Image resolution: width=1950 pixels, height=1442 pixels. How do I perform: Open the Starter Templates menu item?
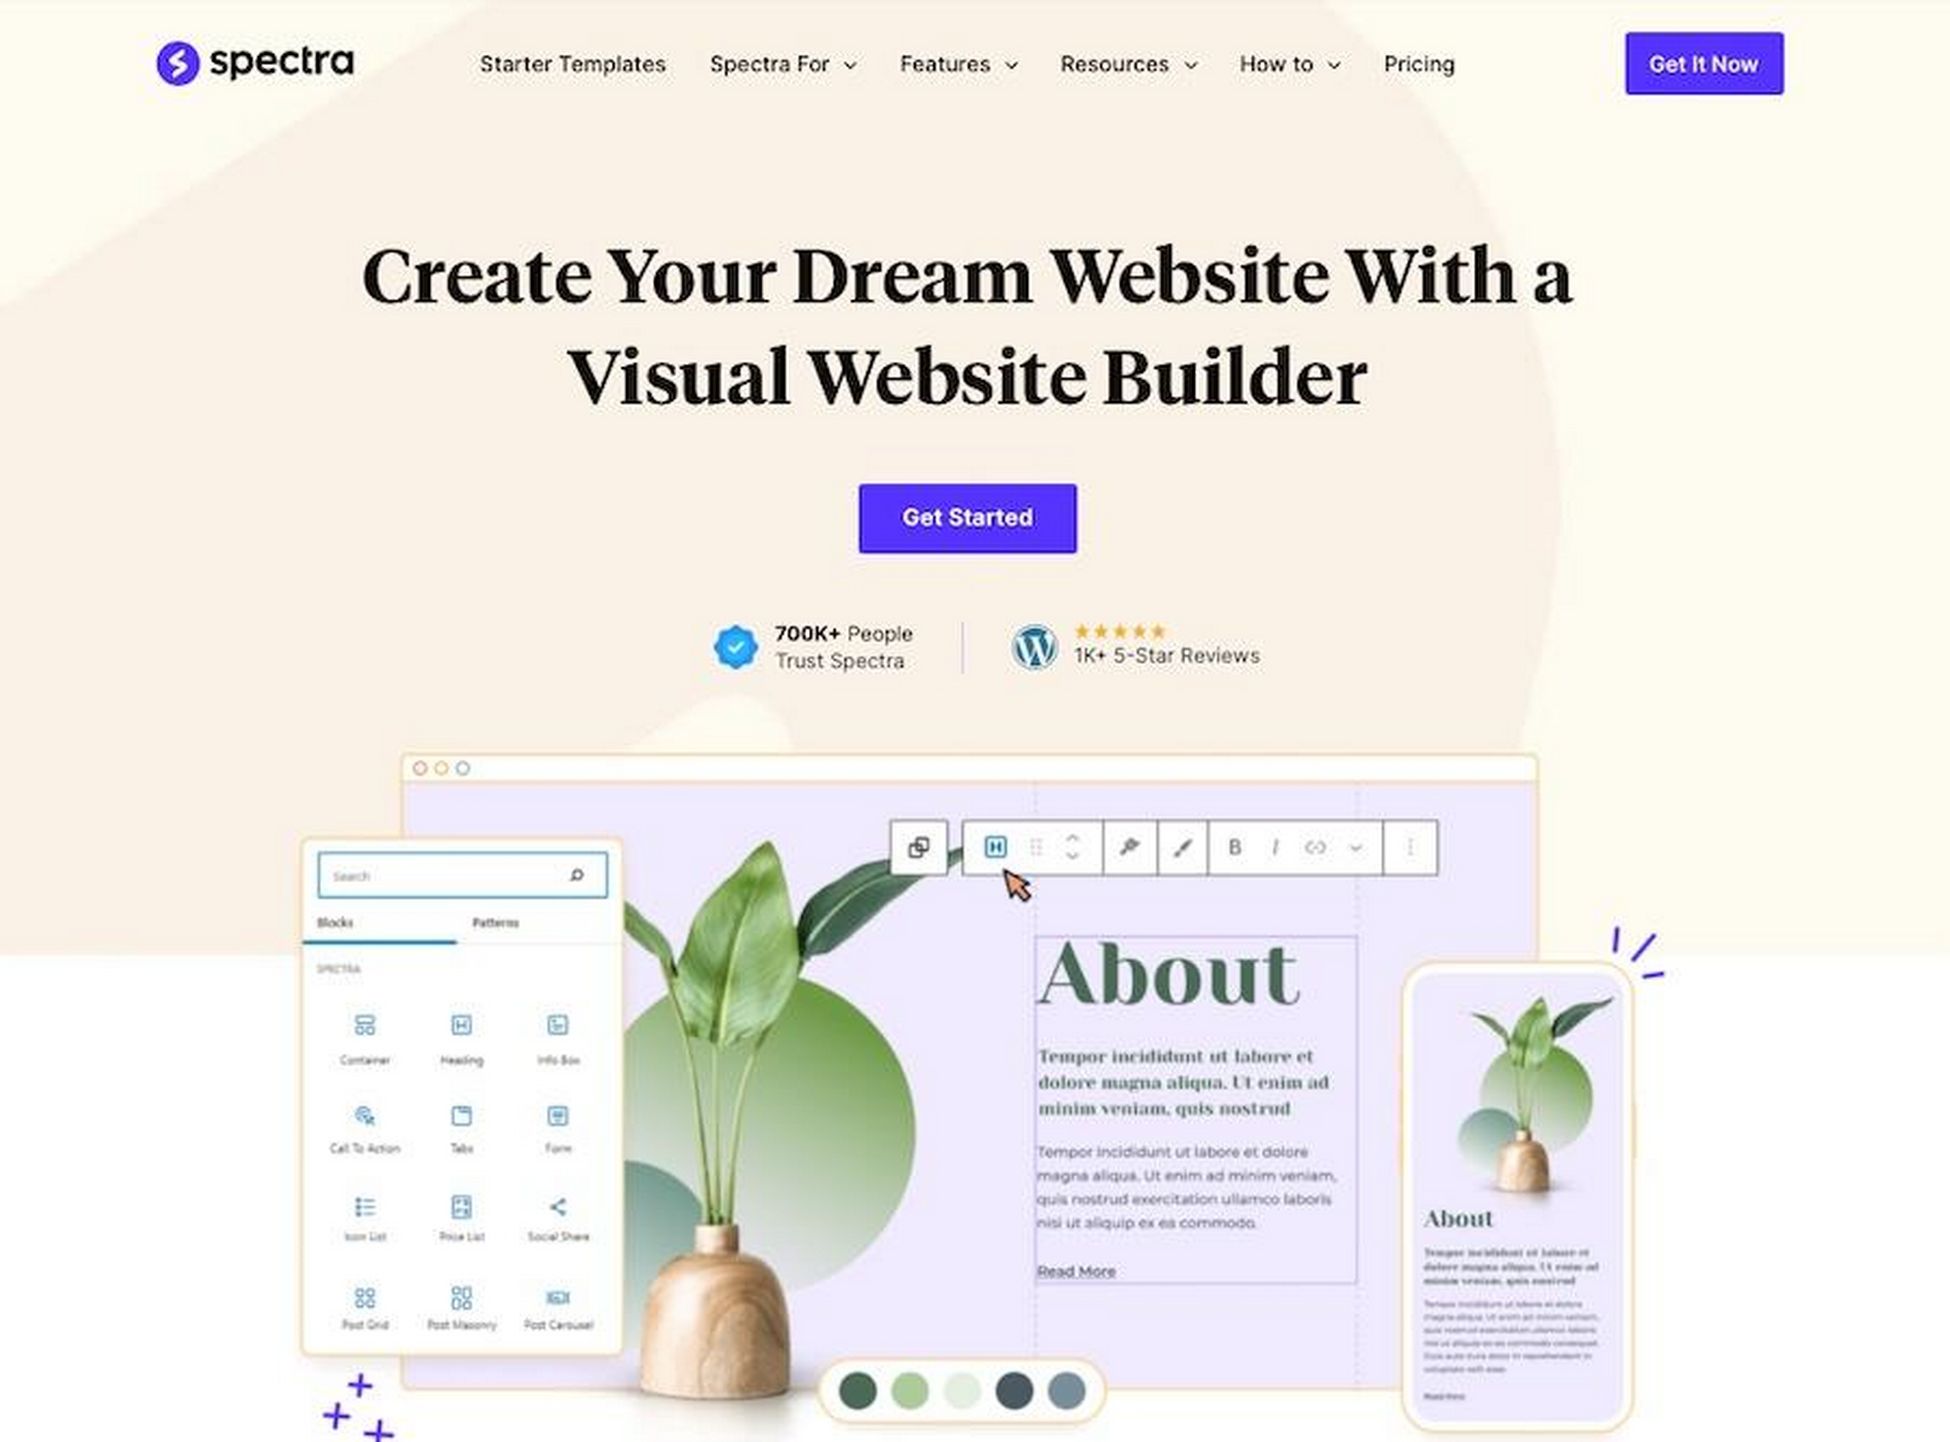pos(572,64)
